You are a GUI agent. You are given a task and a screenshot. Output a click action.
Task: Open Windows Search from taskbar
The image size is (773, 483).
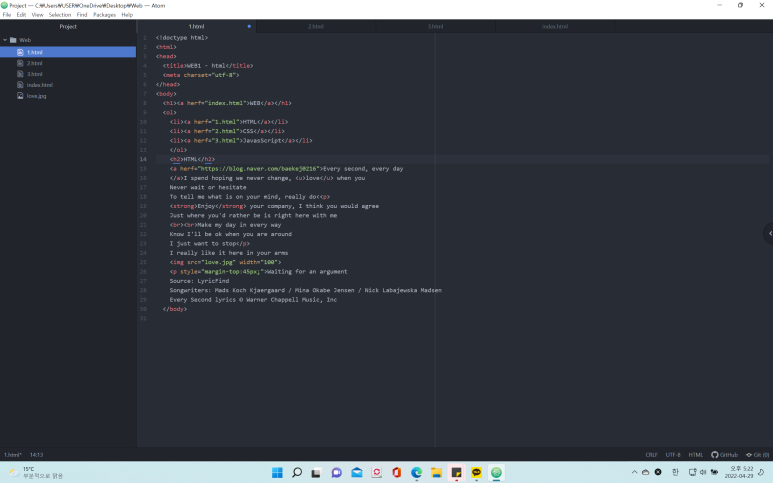coord(297,473)
